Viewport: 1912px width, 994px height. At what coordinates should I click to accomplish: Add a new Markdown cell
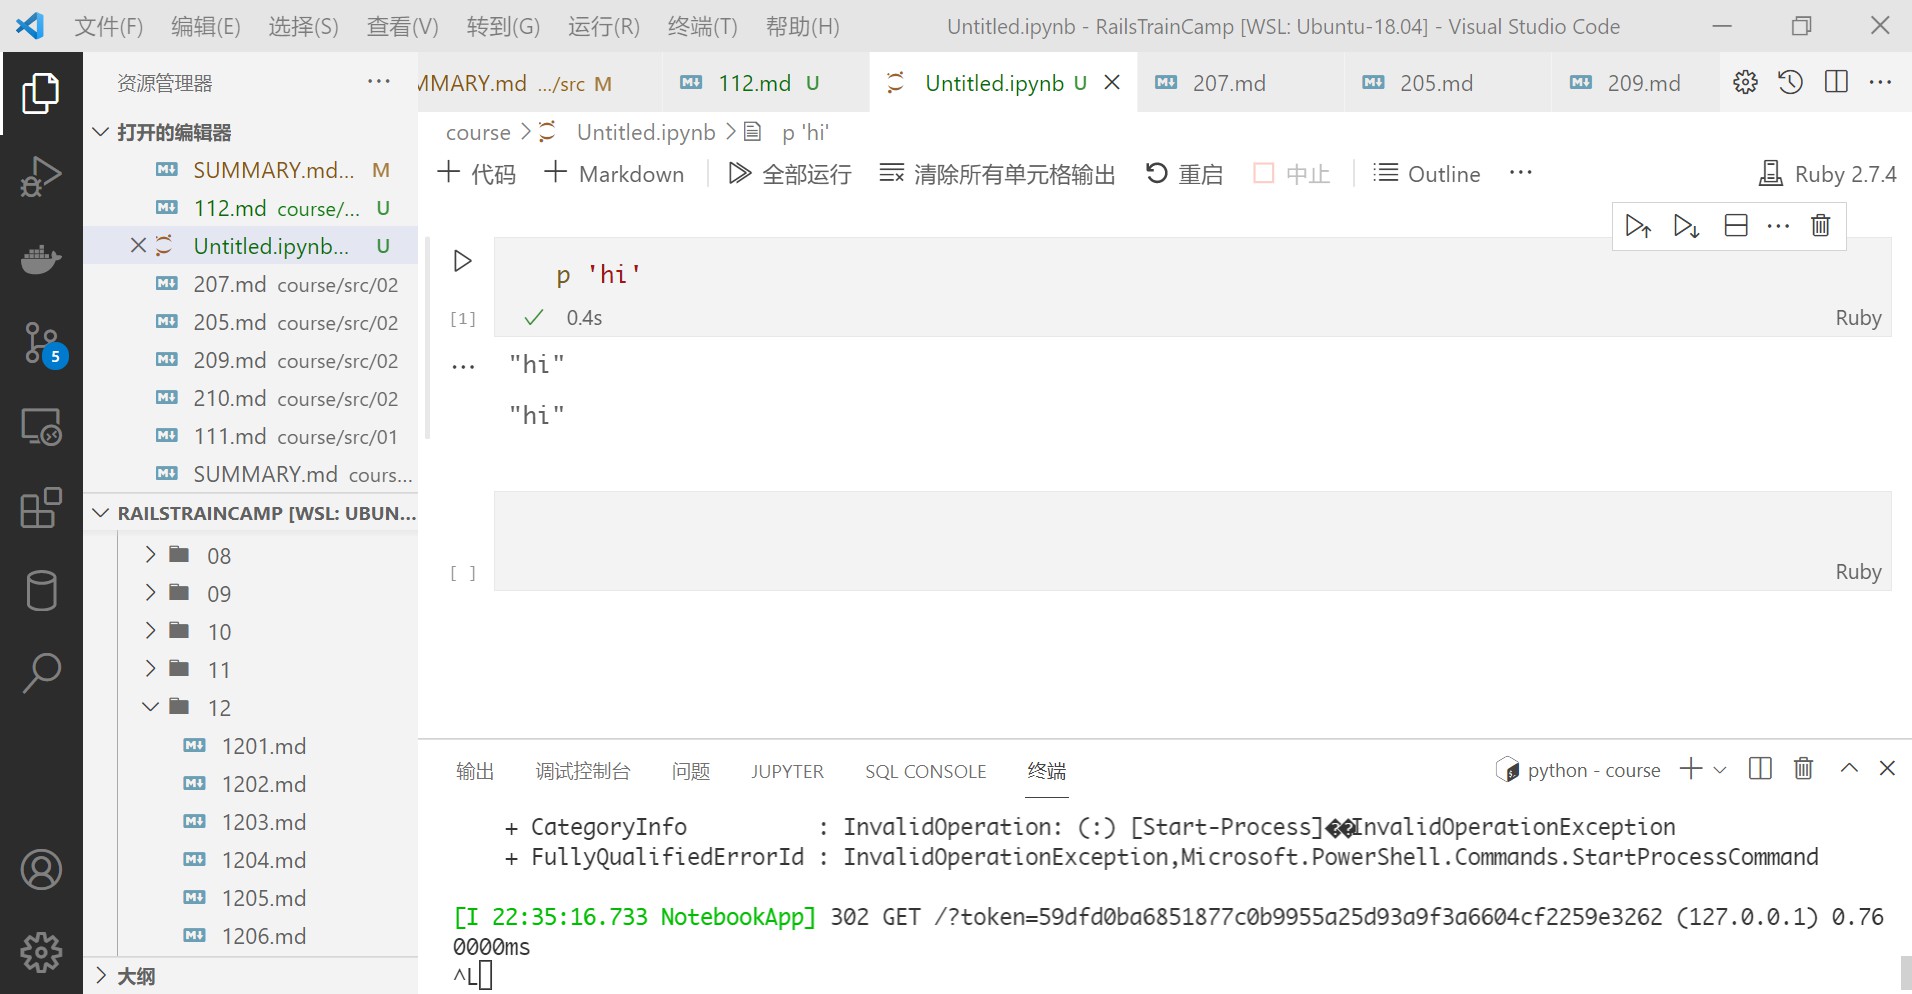(614, 173)
